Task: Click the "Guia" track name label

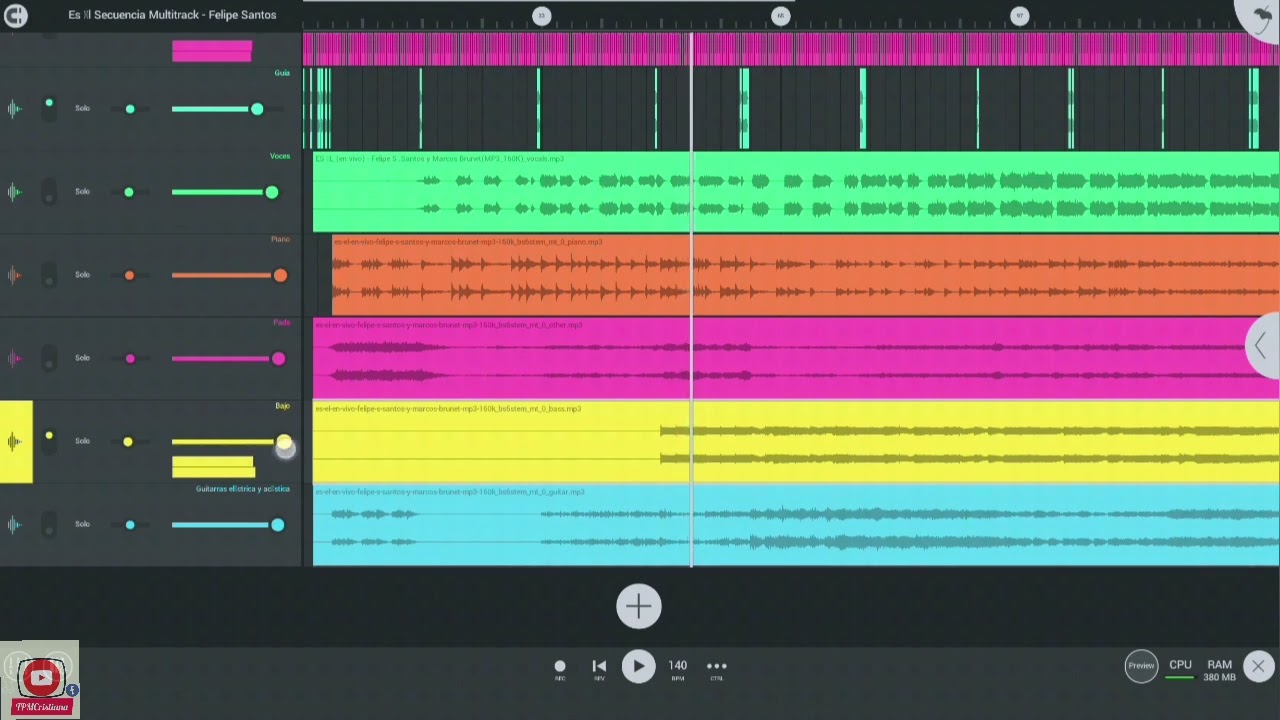Action: coord(282,73)
